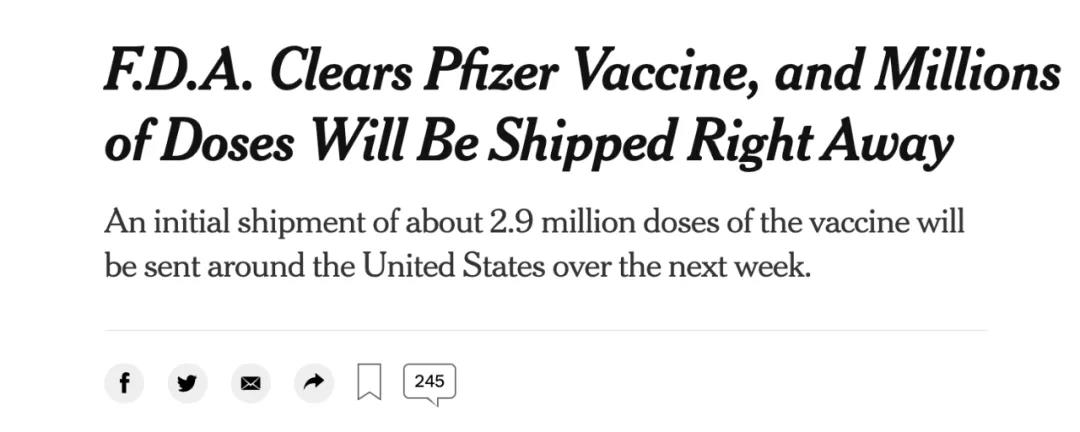1080x432 pixels.
Task: Share the article on Facebook
Action: (x=124, y=382)
